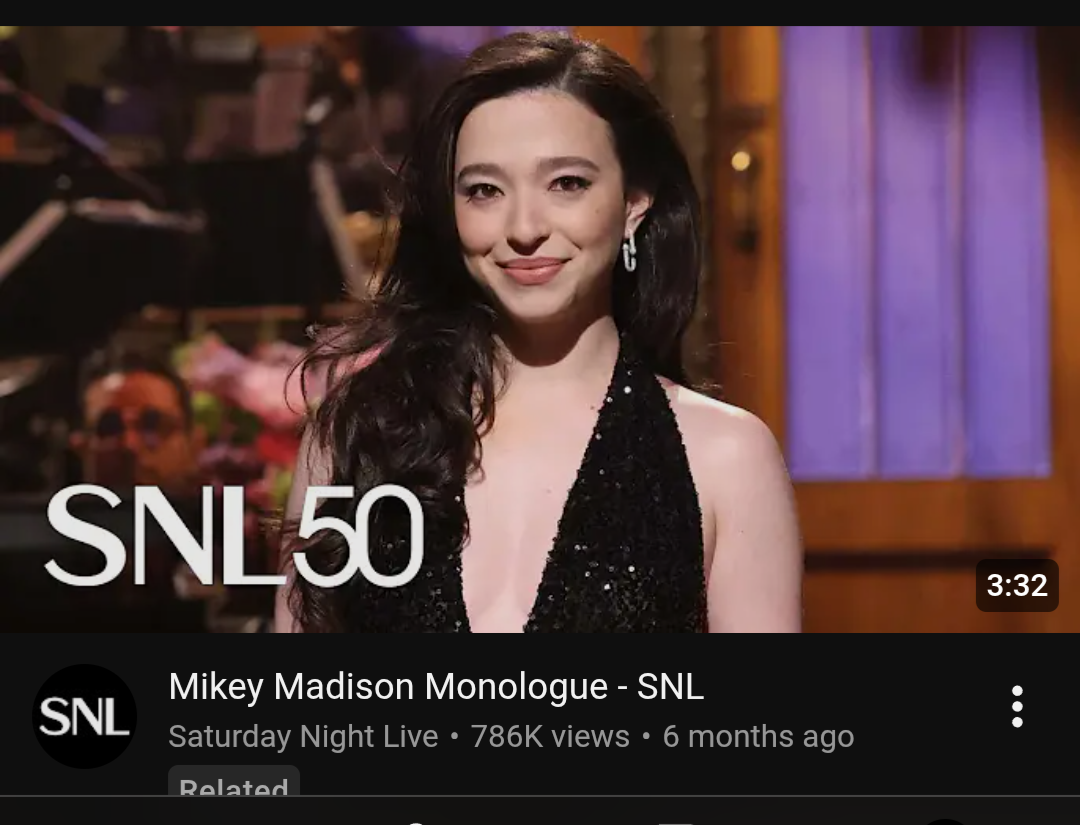The height and width of the screenshot is (825, 1080).
Task: Click the dark bar above the thumbnail
Action: (x=540, y=12)
